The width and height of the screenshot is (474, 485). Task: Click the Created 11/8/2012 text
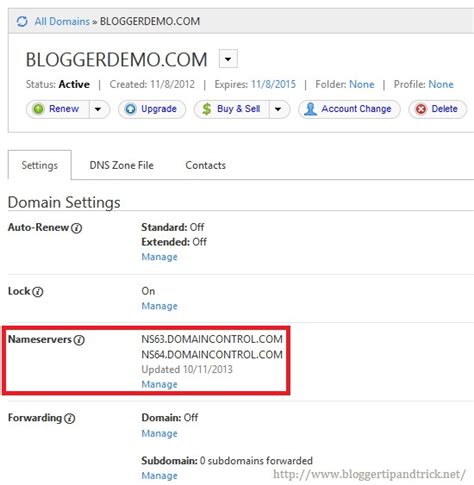pyautogui.click(x=152, y=84)
